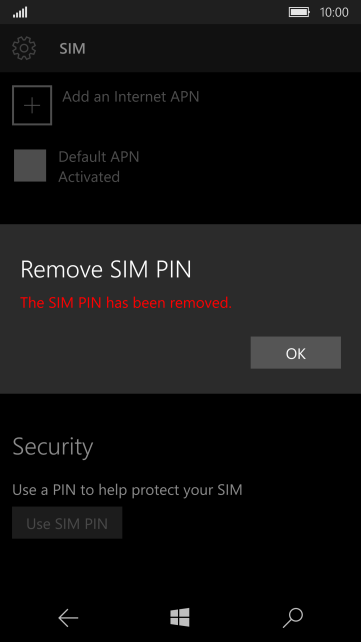Tap the plus icon to add APN
Screen dimensions: 361x642
(32, 105)
